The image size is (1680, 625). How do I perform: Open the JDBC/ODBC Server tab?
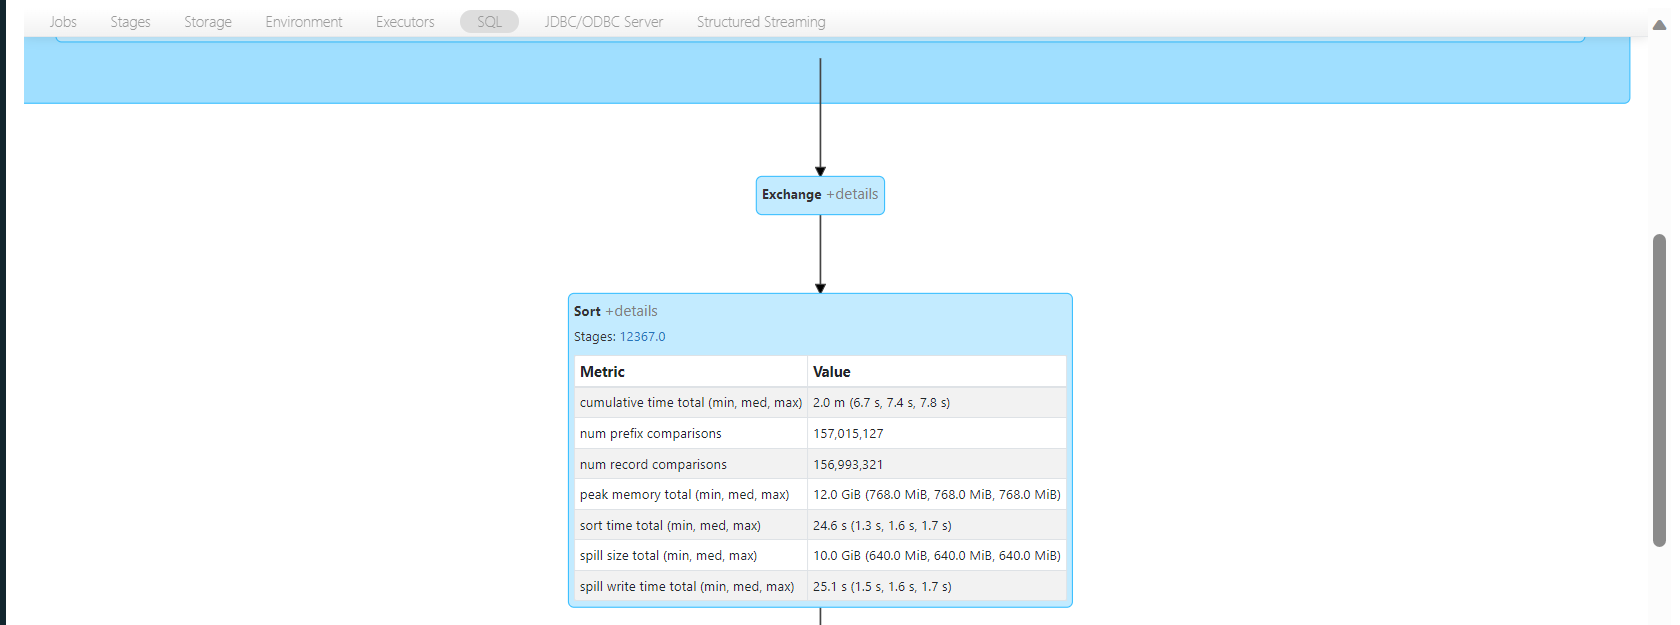[603, 22]
